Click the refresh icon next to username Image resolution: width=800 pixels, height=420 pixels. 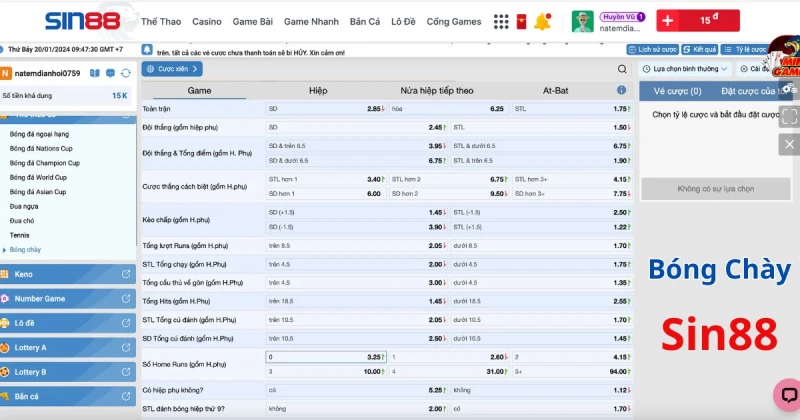(126, 73)
